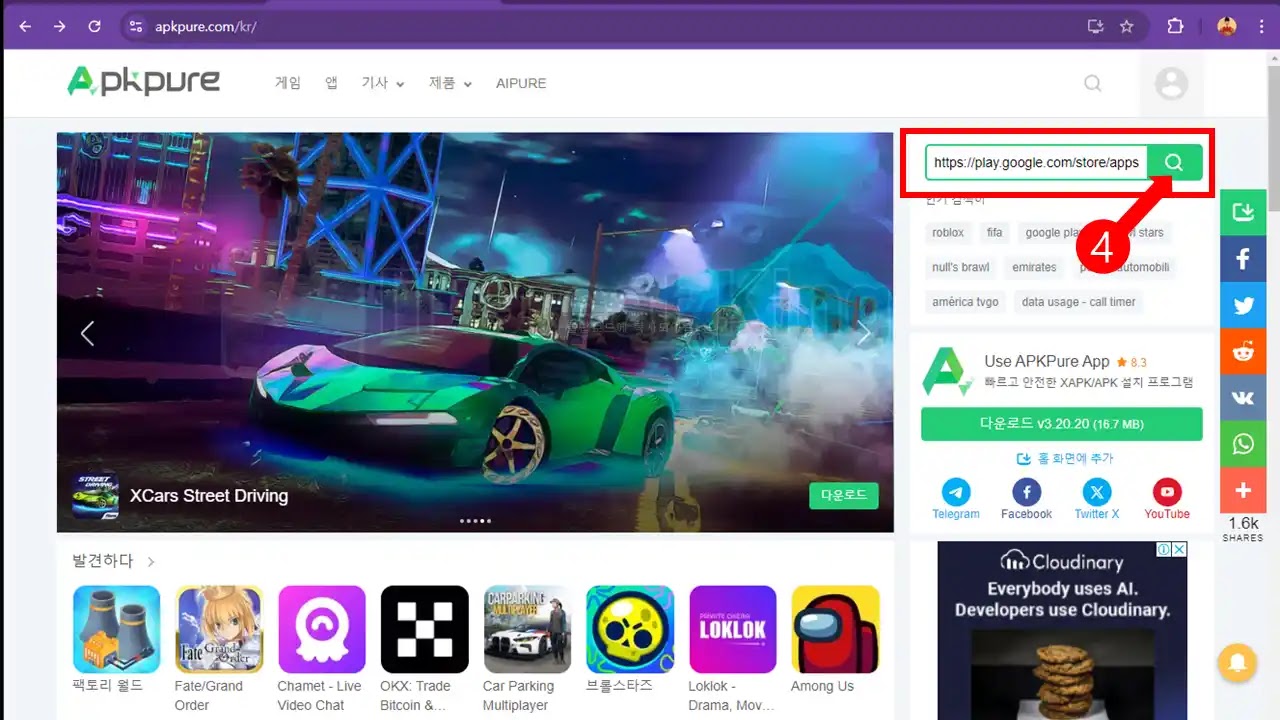Image resolution: width=1280 pixels, height=720 pixels.
Task: Open the 게임 menu item
Action: pos(288,83)
